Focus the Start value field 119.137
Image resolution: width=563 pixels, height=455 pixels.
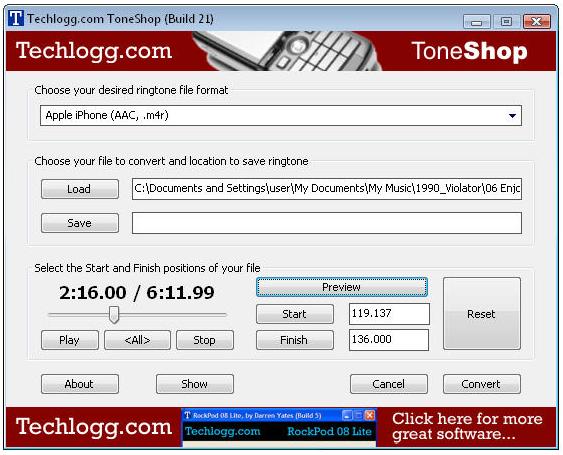click(389, 314)
